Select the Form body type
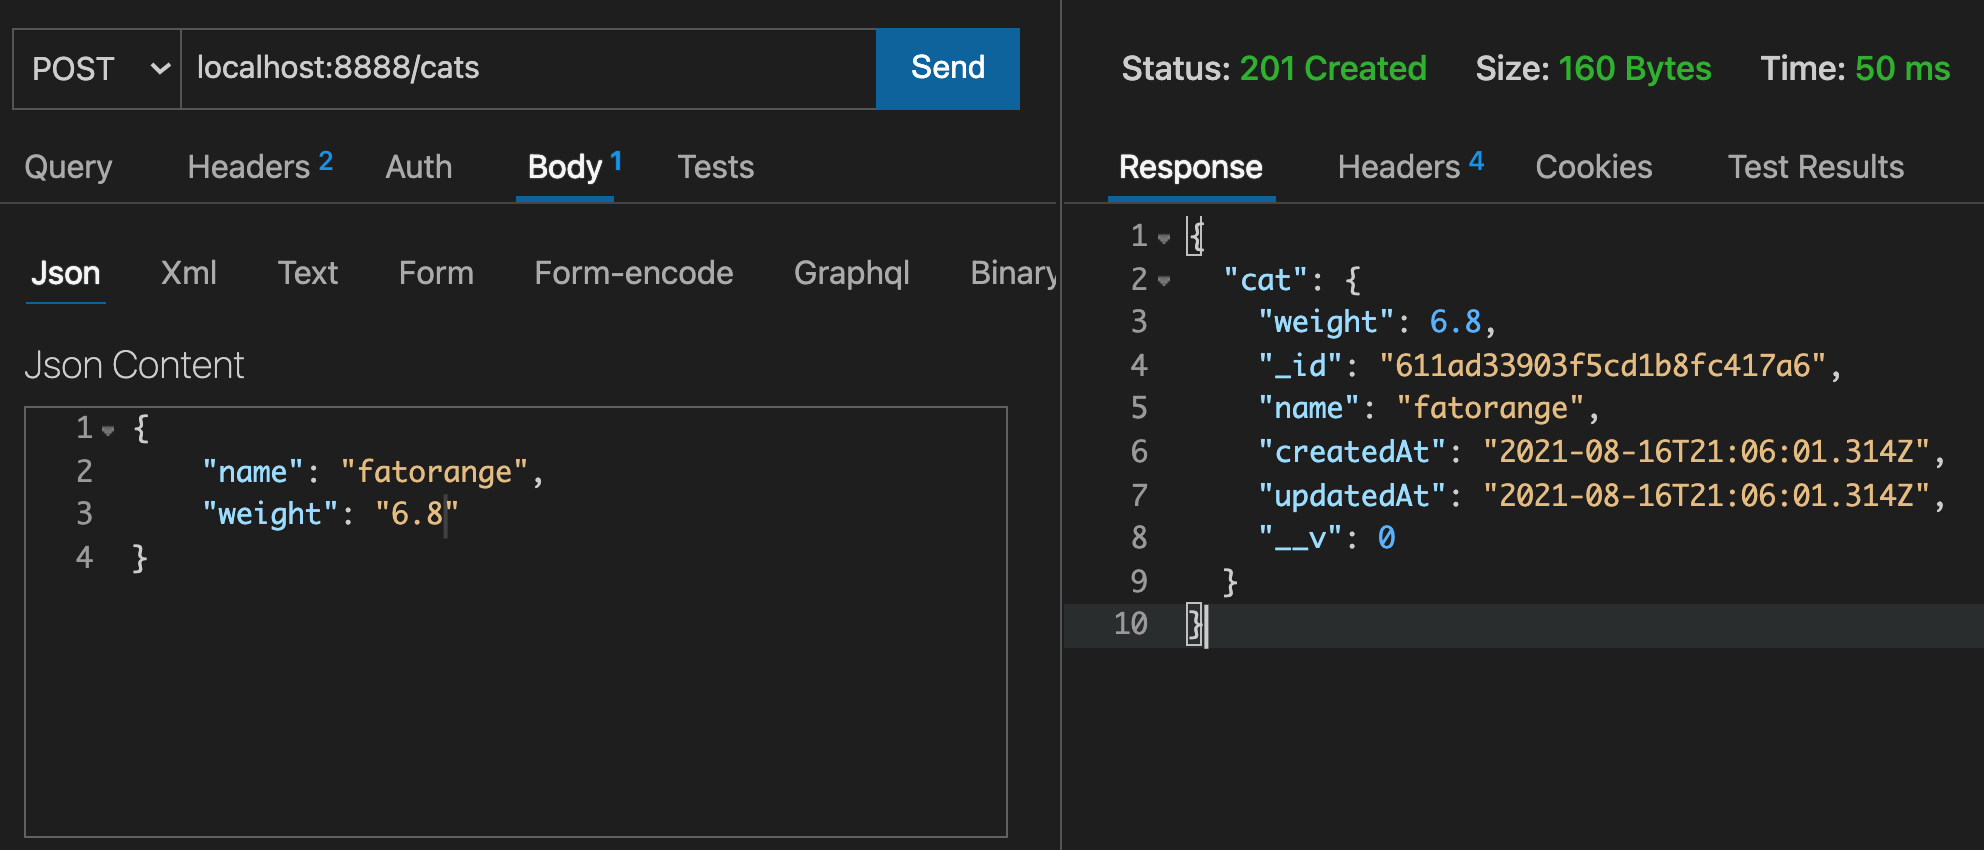This screenshot has height=850, width=1984. [x=435, y=273]
